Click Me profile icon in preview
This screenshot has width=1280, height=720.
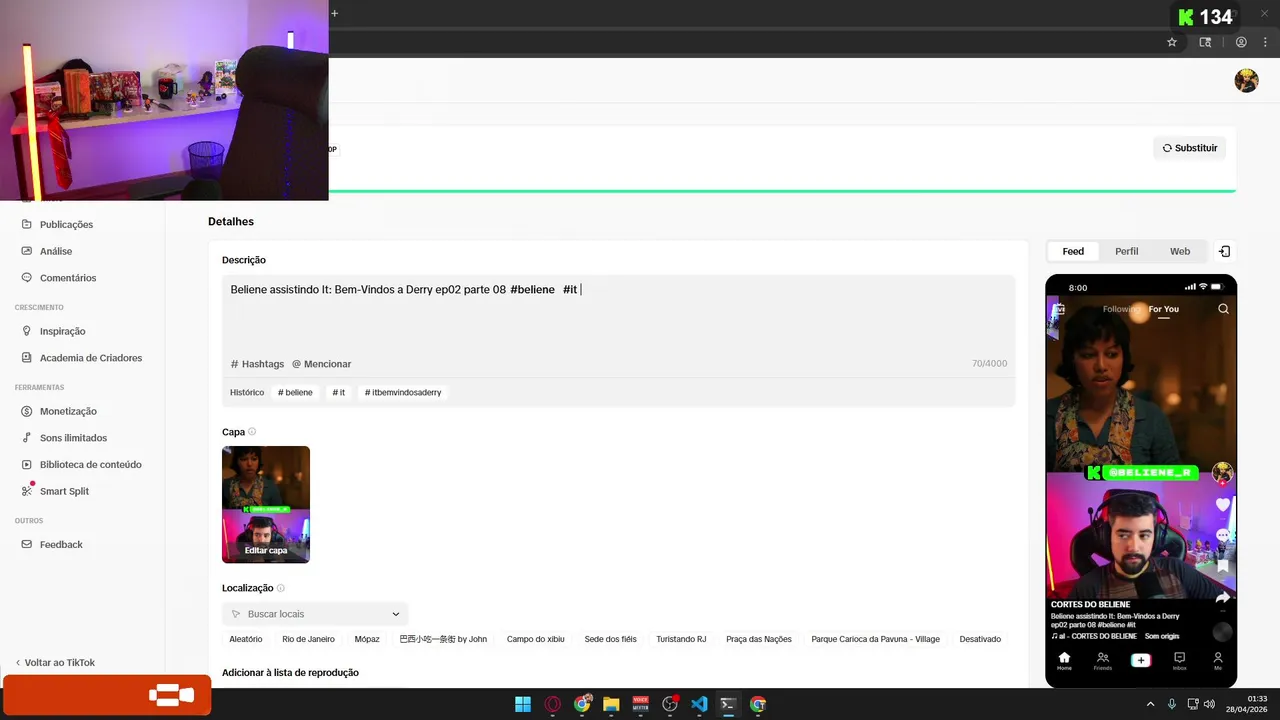coord(1218,660)
